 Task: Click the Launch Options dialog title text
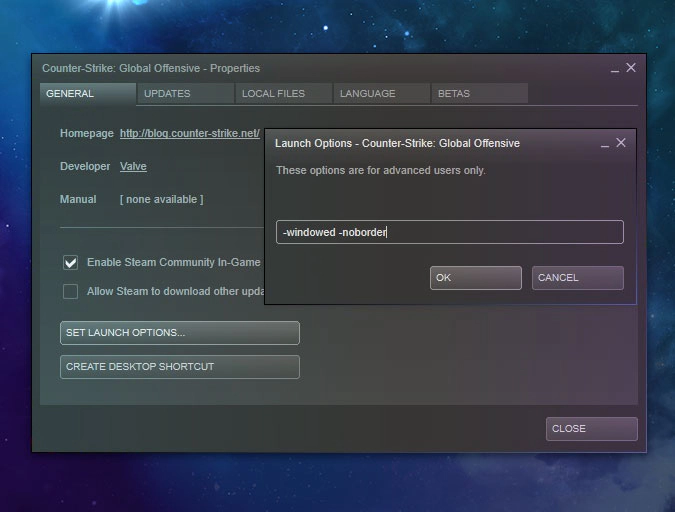pyautogui.click(x=397, y=143)
